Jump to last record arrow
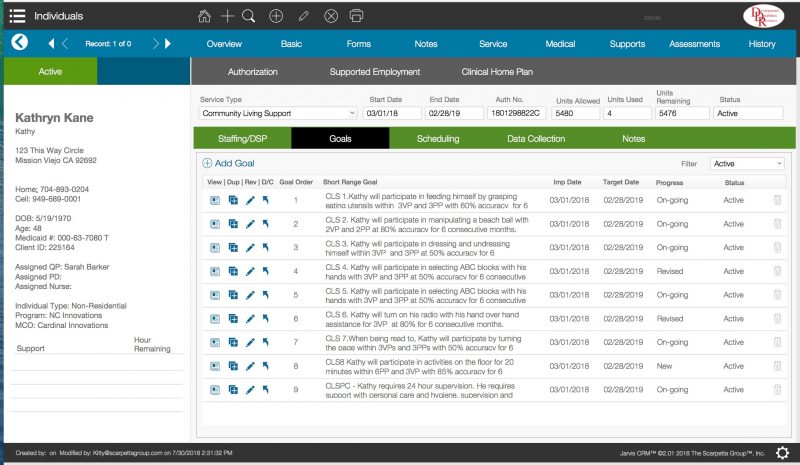Screen dimensions: 800x465 coord(168,43)
